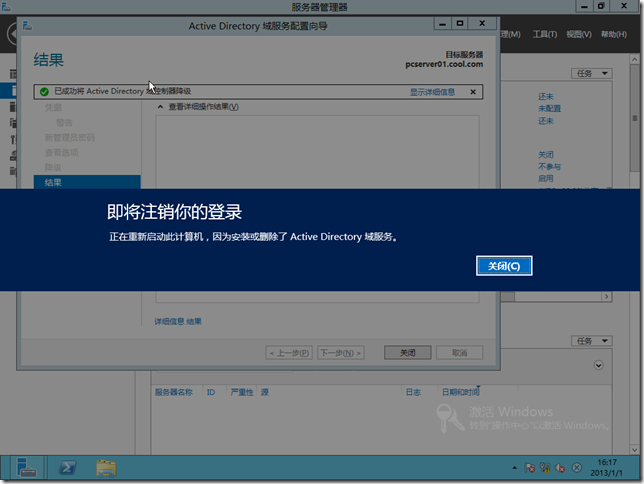Open the lower 任务 dropdown above events list
The width and height of the screenshot is (644, 484).
[591, 341]
